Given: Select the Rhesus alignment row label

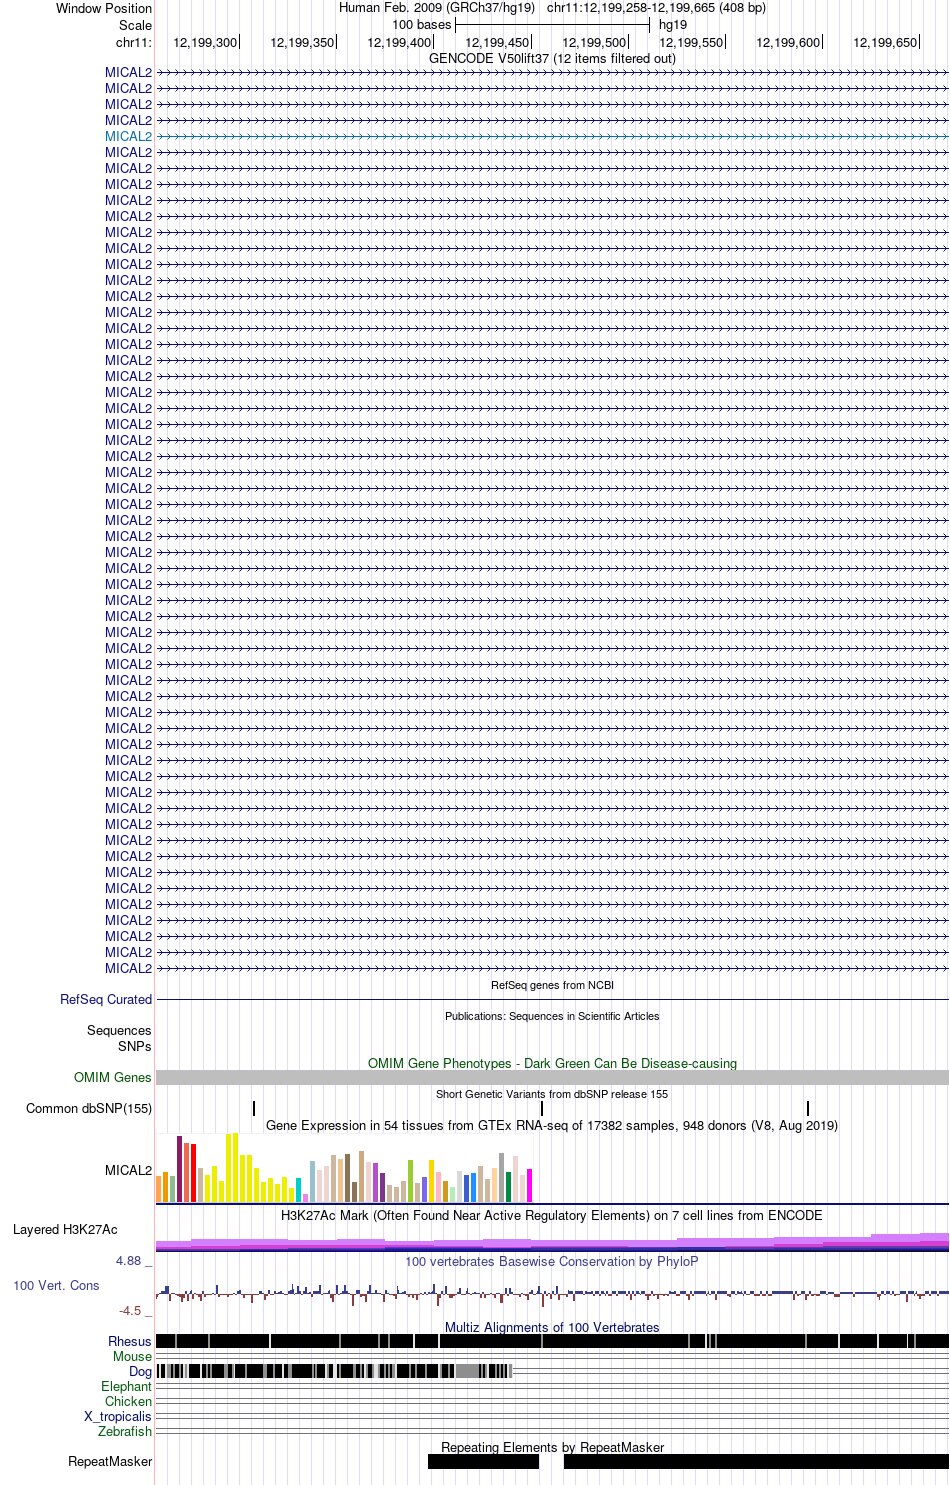Looking at the screenshot, I should tap(130, 1342).
